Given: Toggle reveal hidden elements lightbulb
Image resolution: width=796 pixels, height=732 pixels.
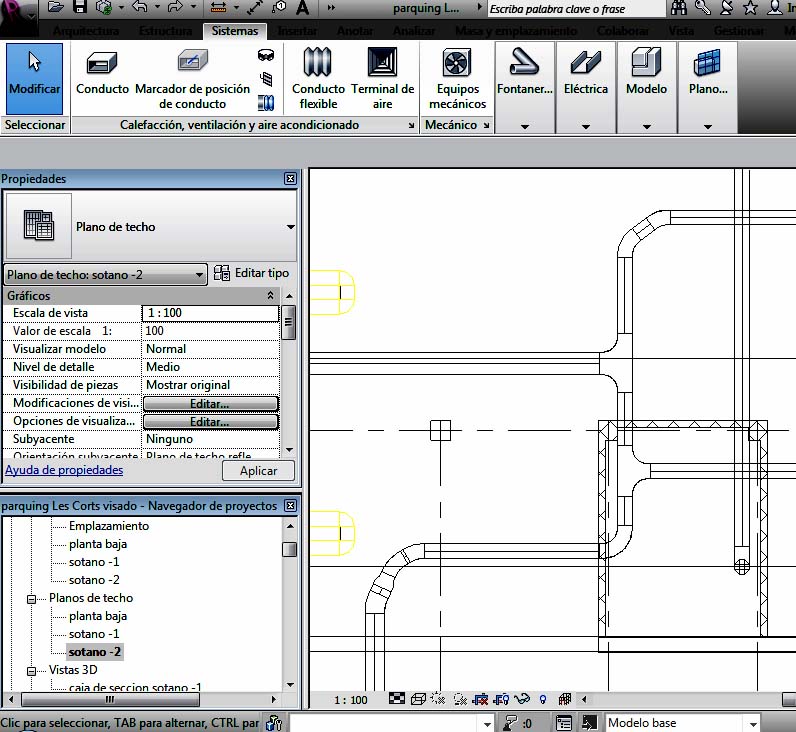Looking at the screenshot, I should 543,700.
